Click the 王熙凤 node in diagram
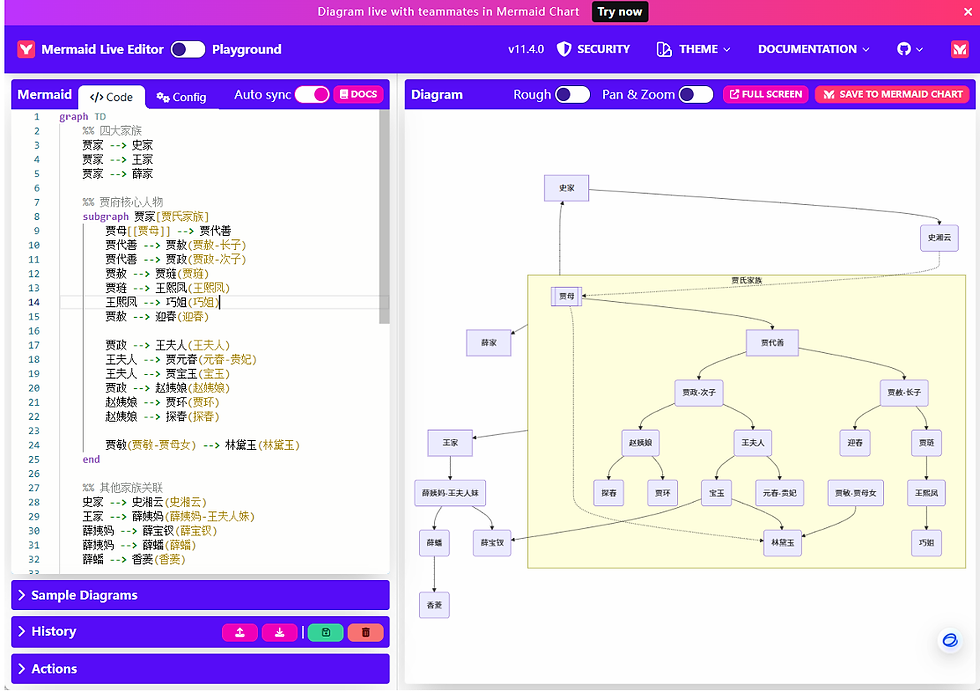The height and width of the screenshot is (691, 980). point(926,493)
